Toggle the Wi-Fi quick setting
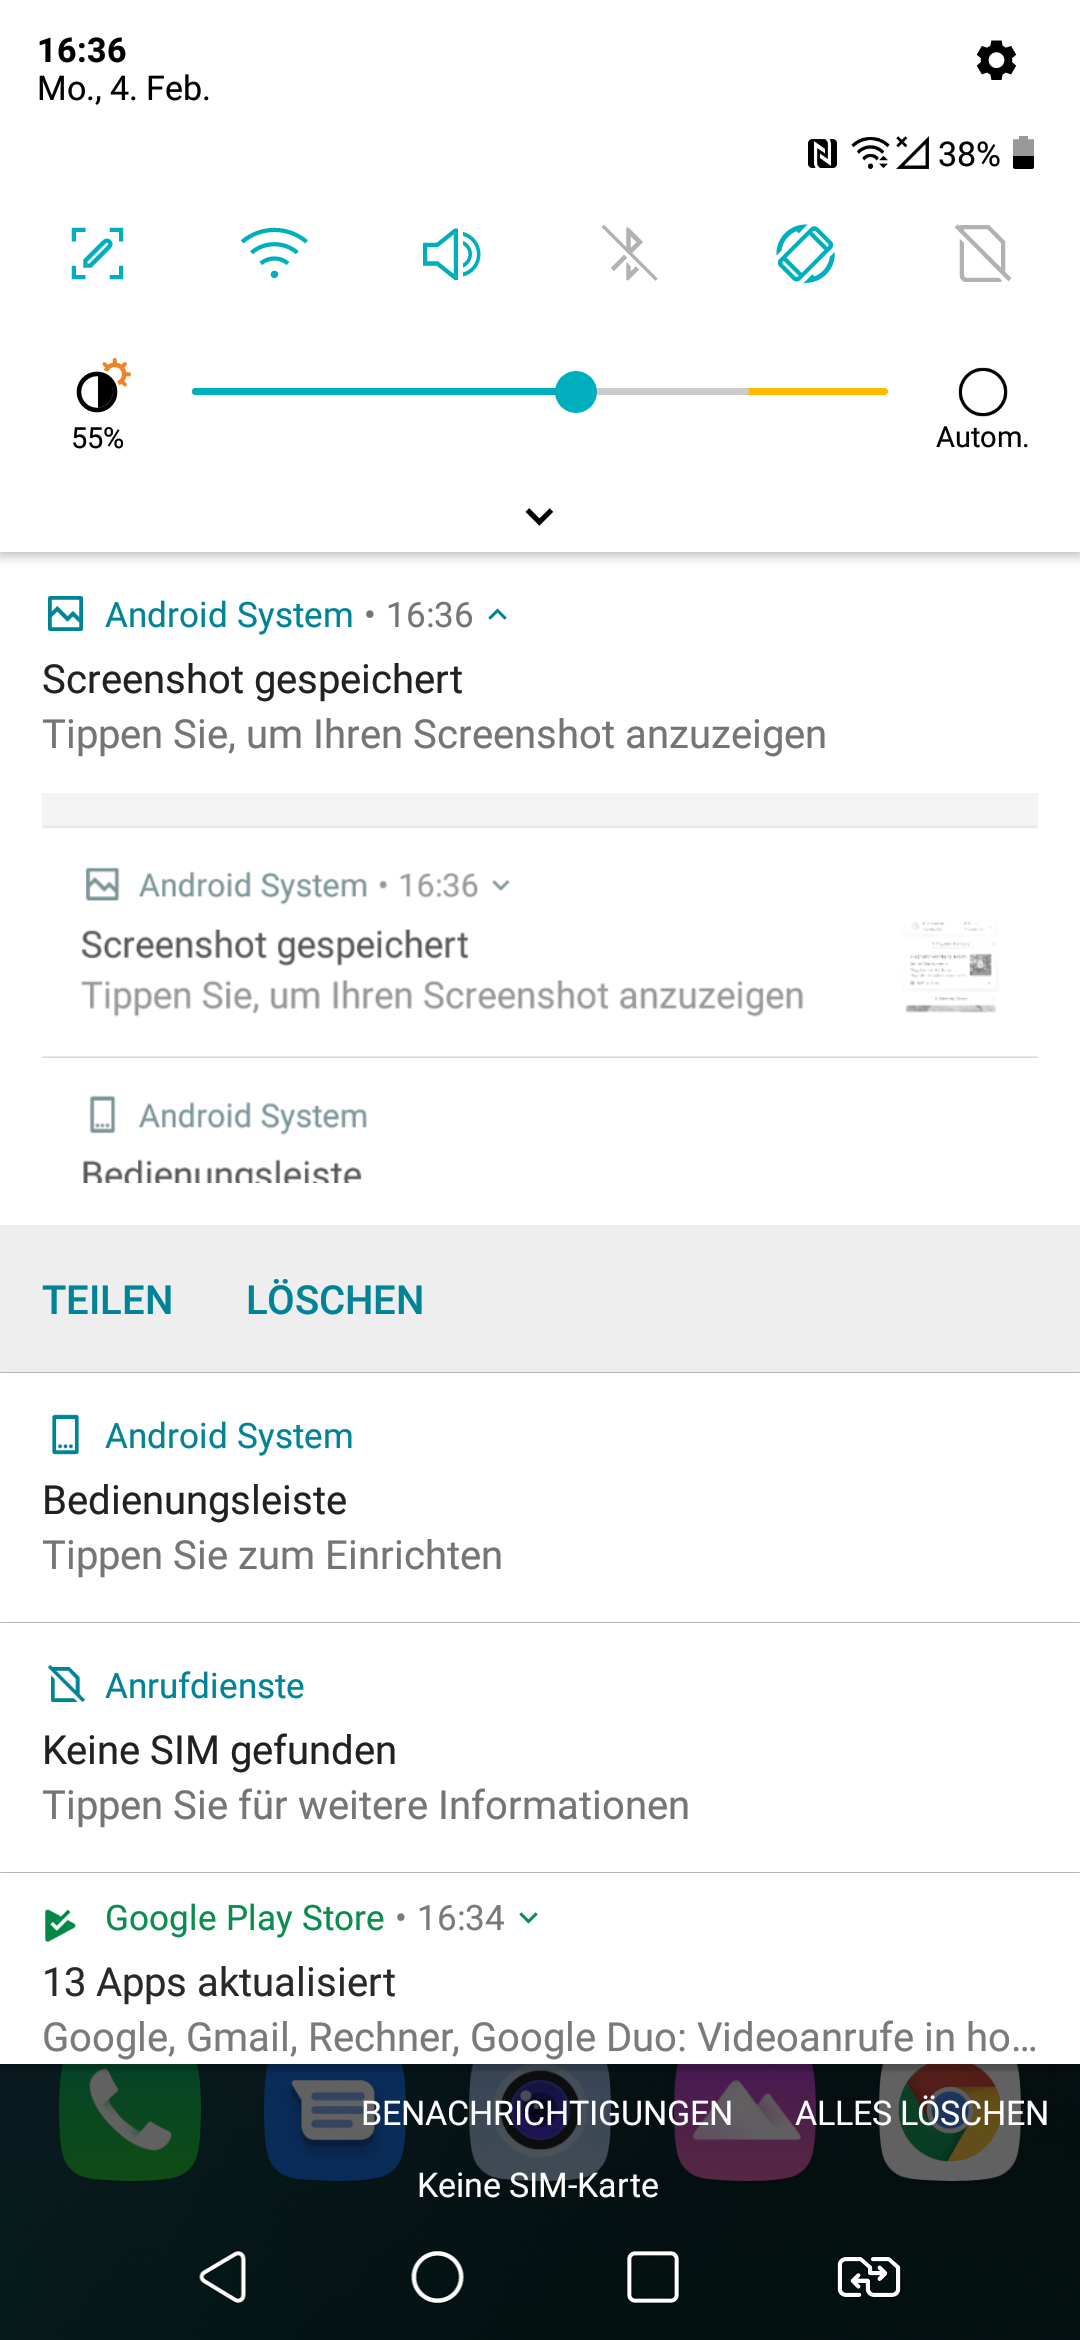The image size is (1080, 2340). pos(274,253)
